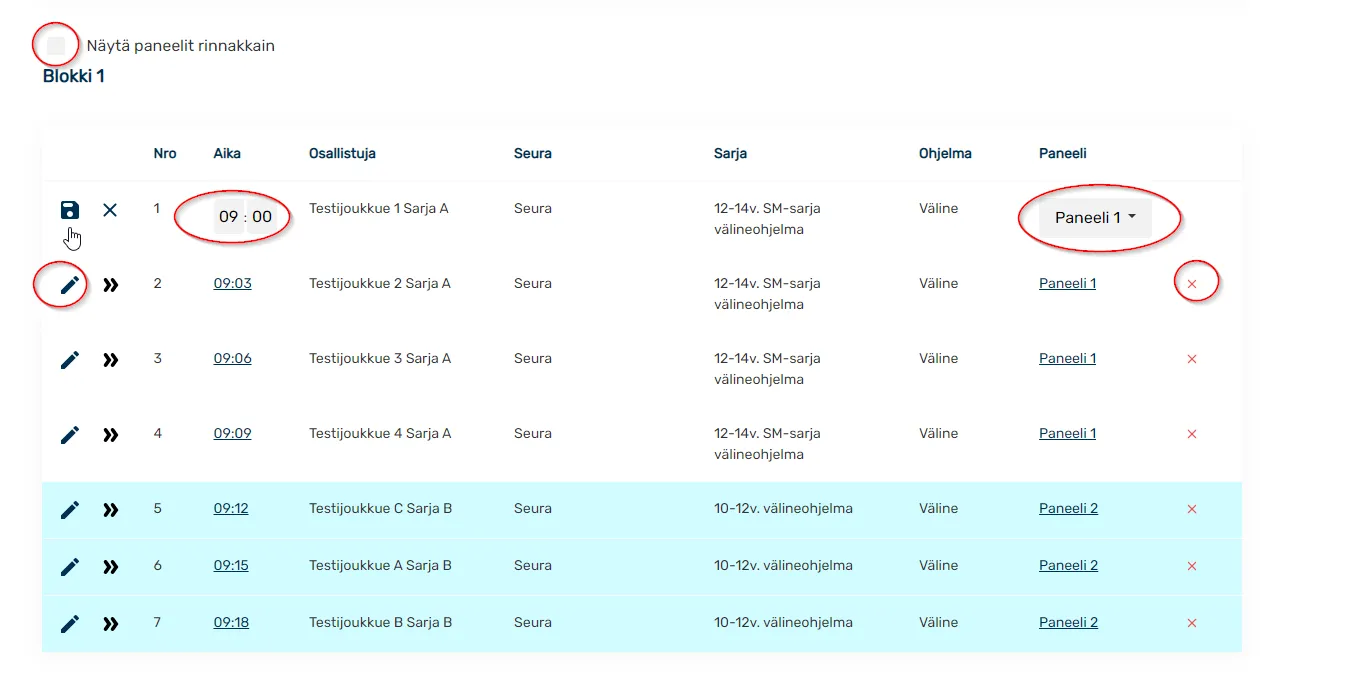The height and width of the screenshot is (690, 1361).
Task: Click the Ohjelma column header
Action: click(x=945, y=154)
